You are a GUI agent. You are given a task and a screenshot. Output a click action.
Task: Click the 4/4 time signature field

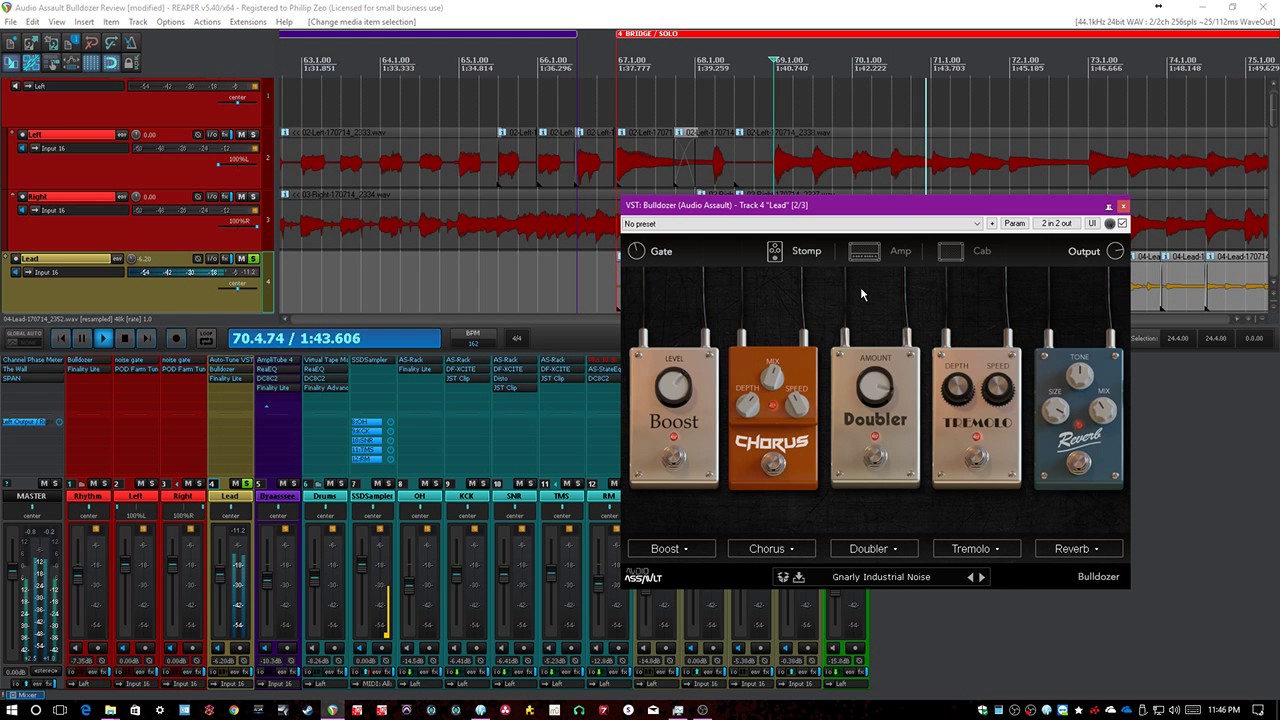(x=517, y=338)
